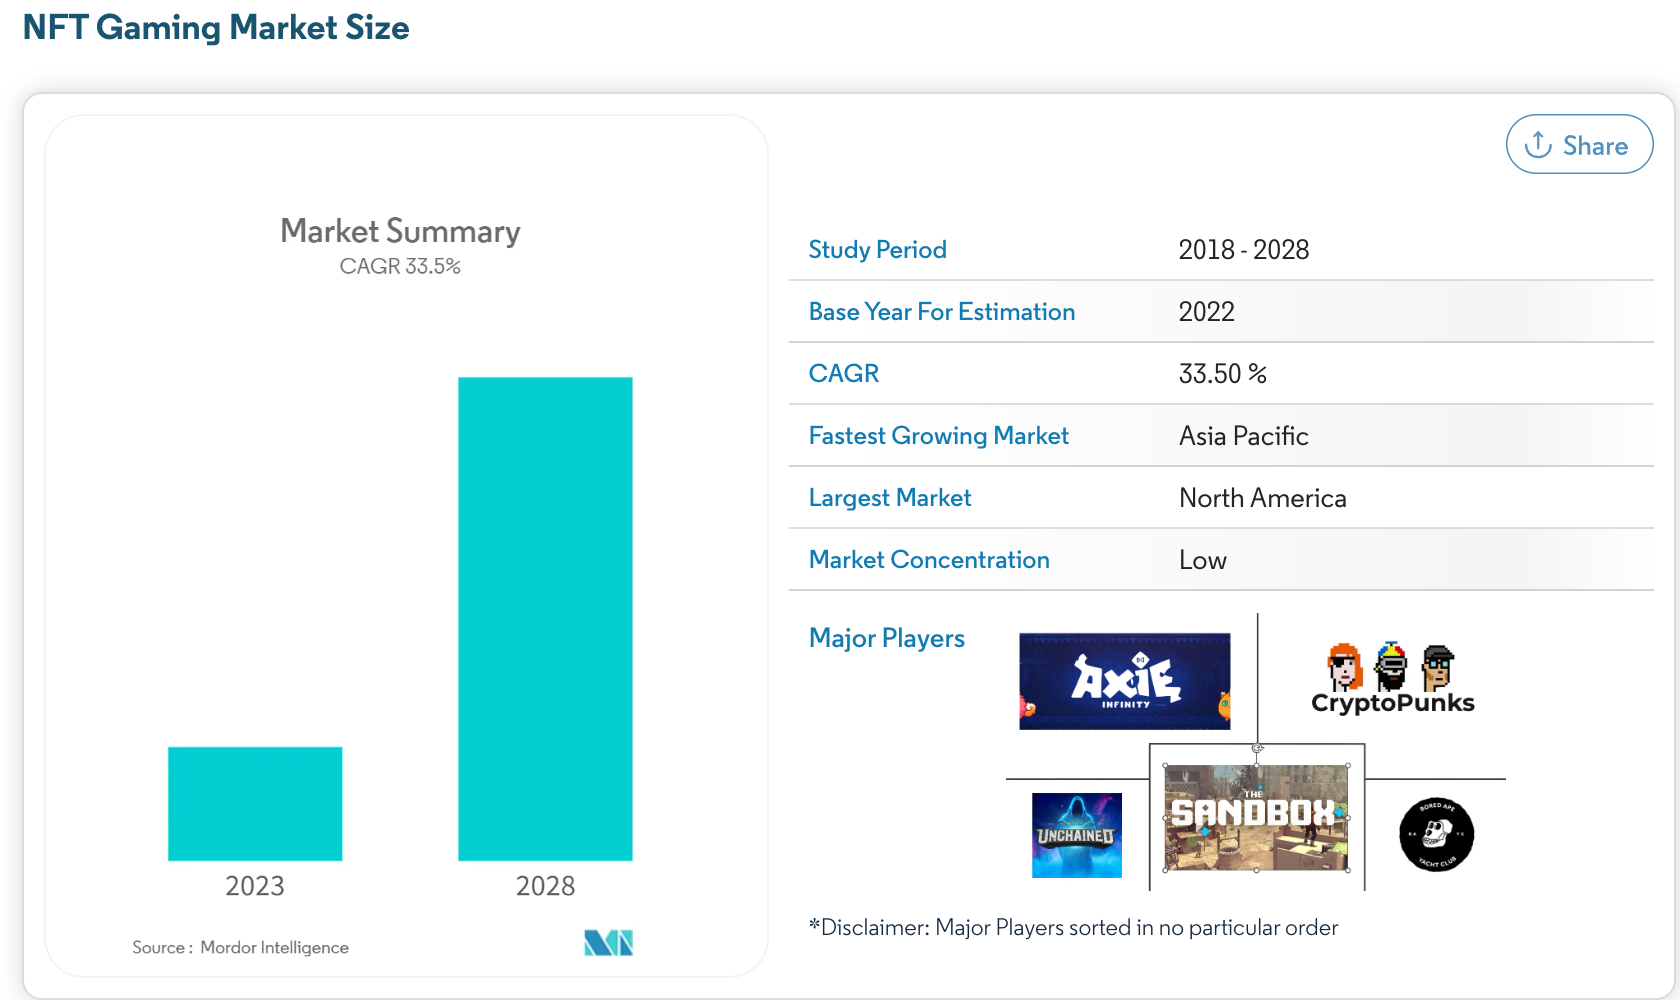
Task: Click the 2023 market size bar
Action: [254, 803]
